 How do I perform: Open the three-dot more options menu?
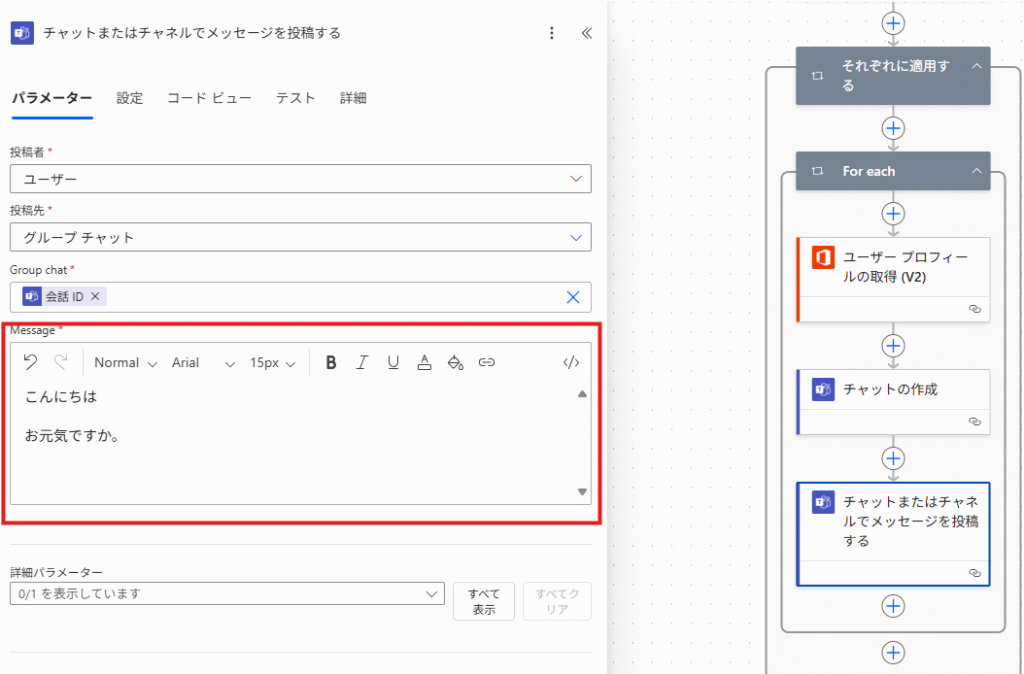552,33
